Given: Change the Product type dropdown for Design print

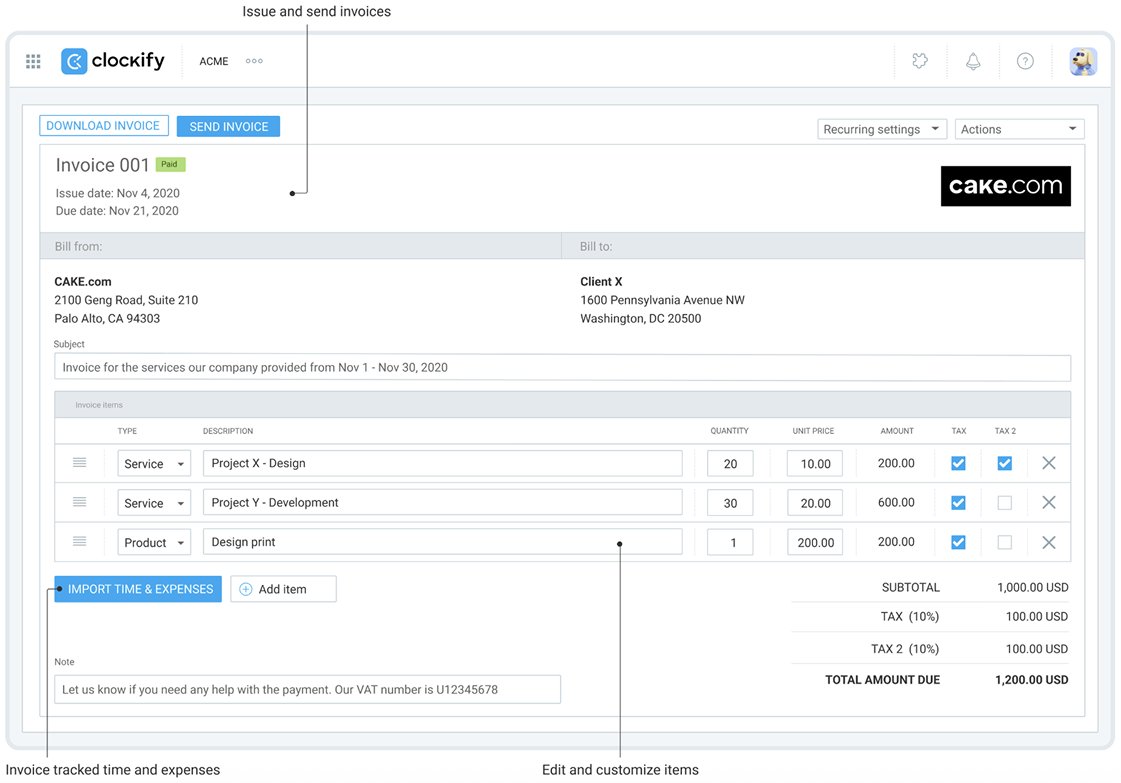Looking at the screenshot, I should click(x=153, y=542).
